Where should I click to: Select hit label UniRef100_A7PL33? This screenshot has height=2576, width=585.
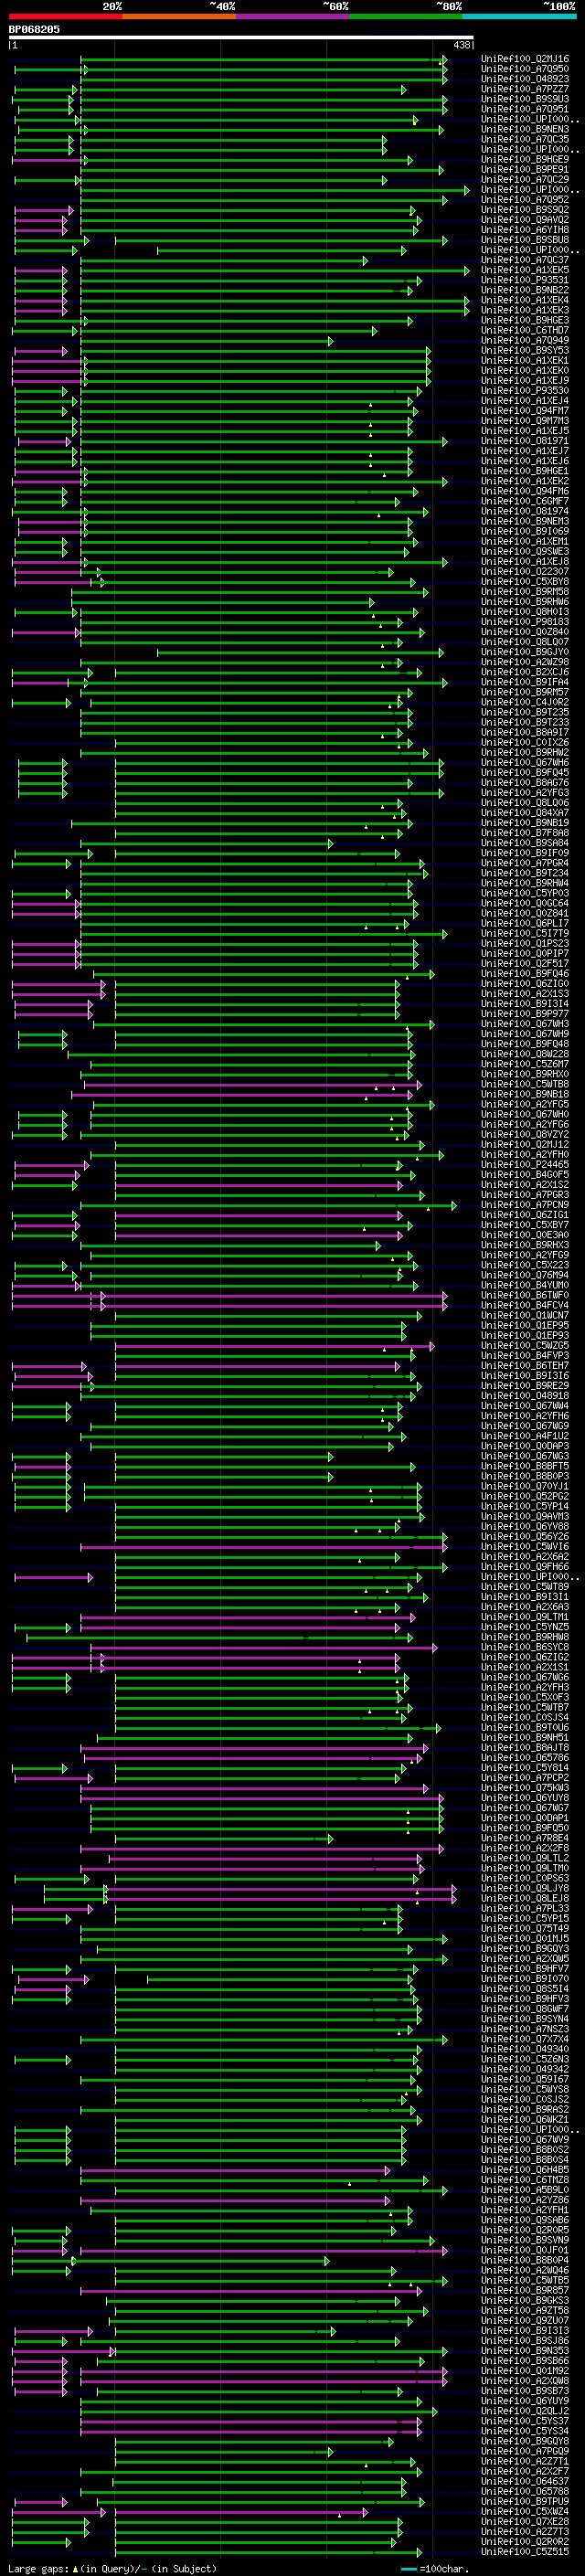(525, 1908)
